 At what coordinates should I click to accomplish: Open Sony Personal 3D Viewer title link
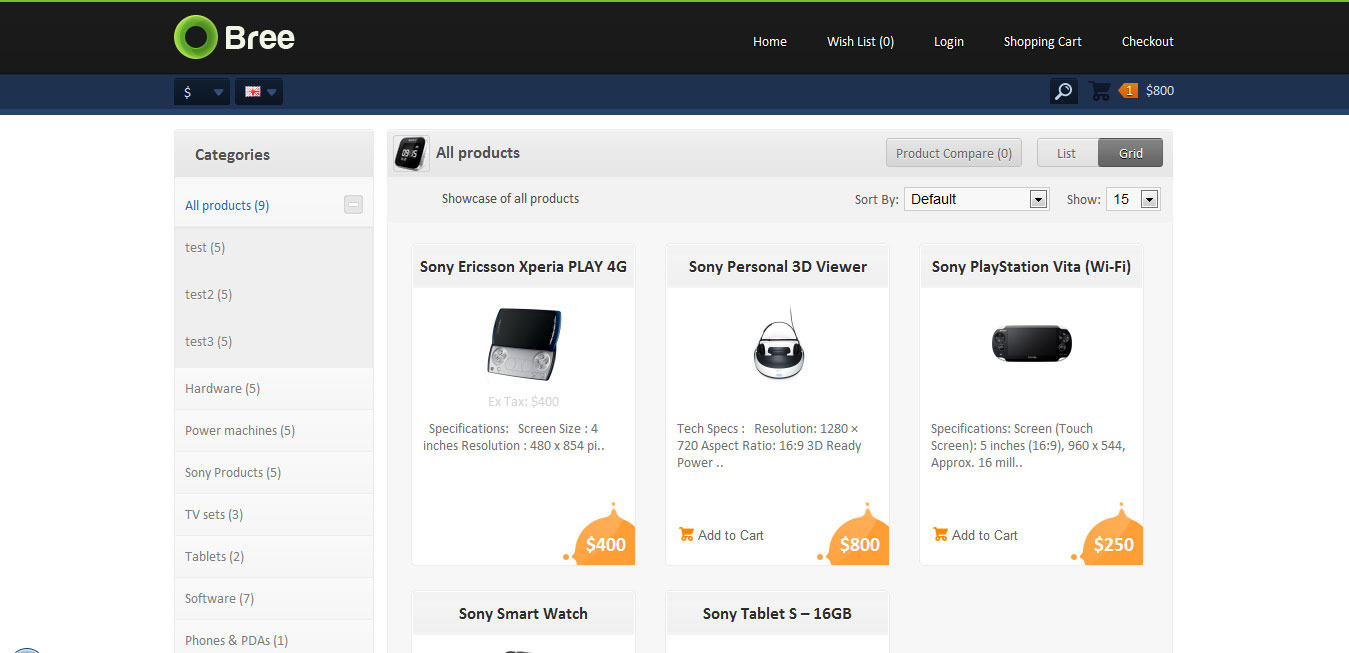coord(778,266)
